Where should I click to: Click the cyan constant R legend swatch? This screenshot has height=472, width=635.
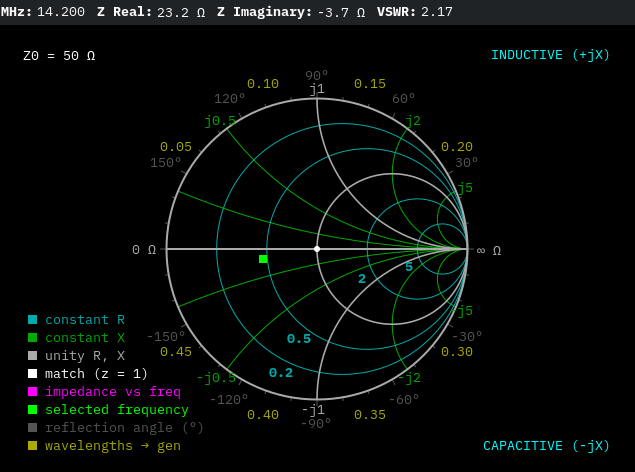(x=32, y=320)
